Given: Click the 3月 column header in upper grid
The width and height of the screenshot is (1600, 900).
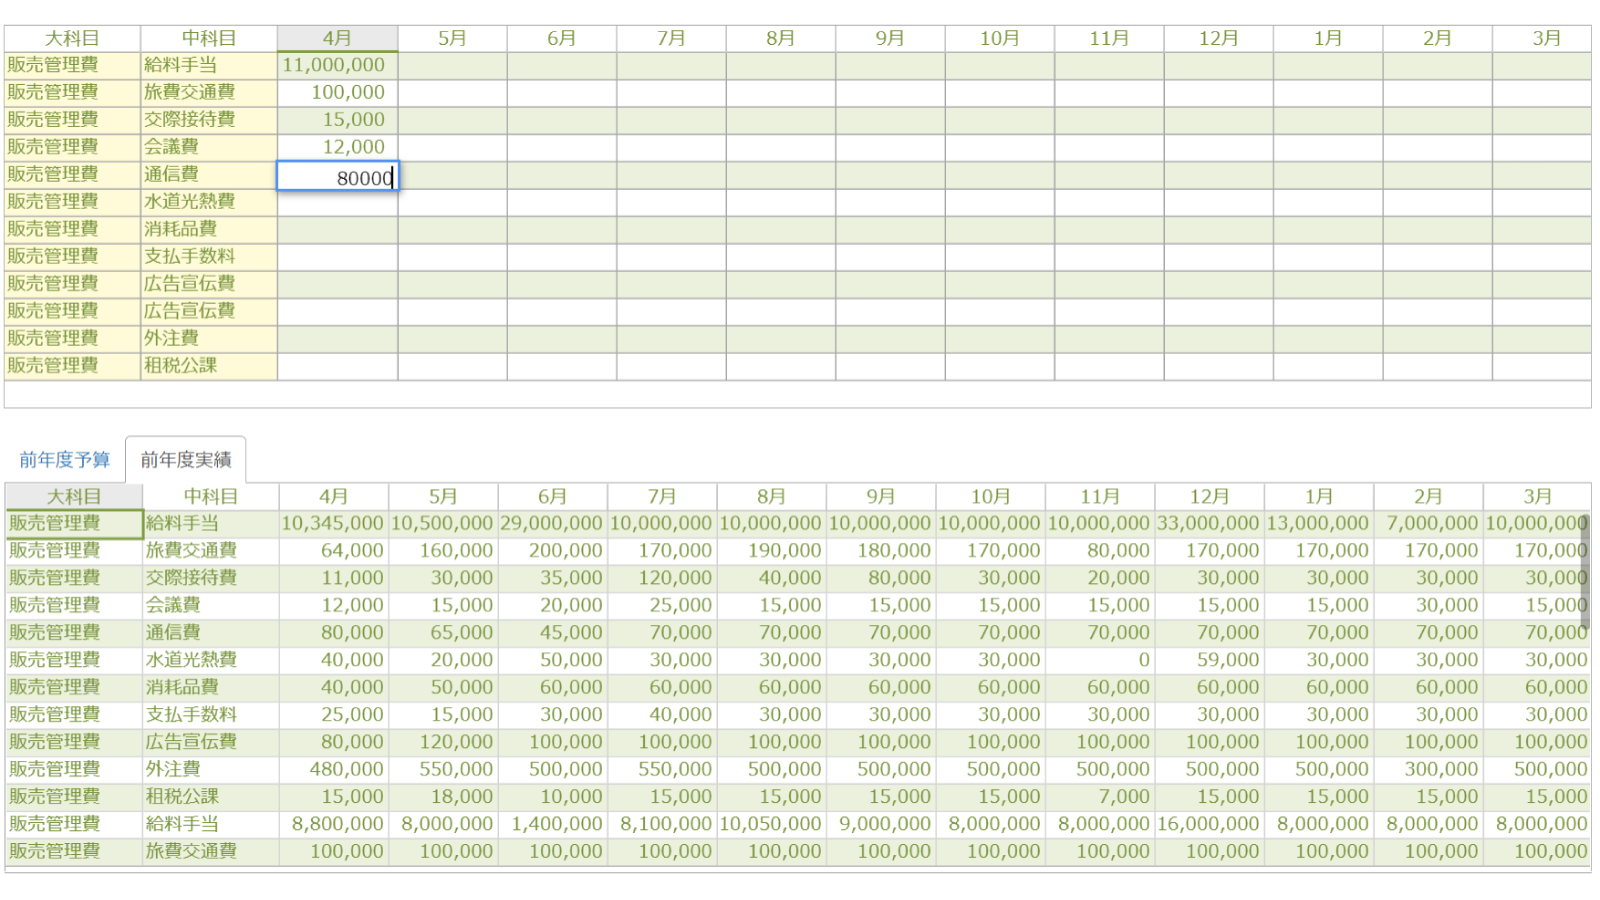Looking at the screenshot, I should (1546, 38).
